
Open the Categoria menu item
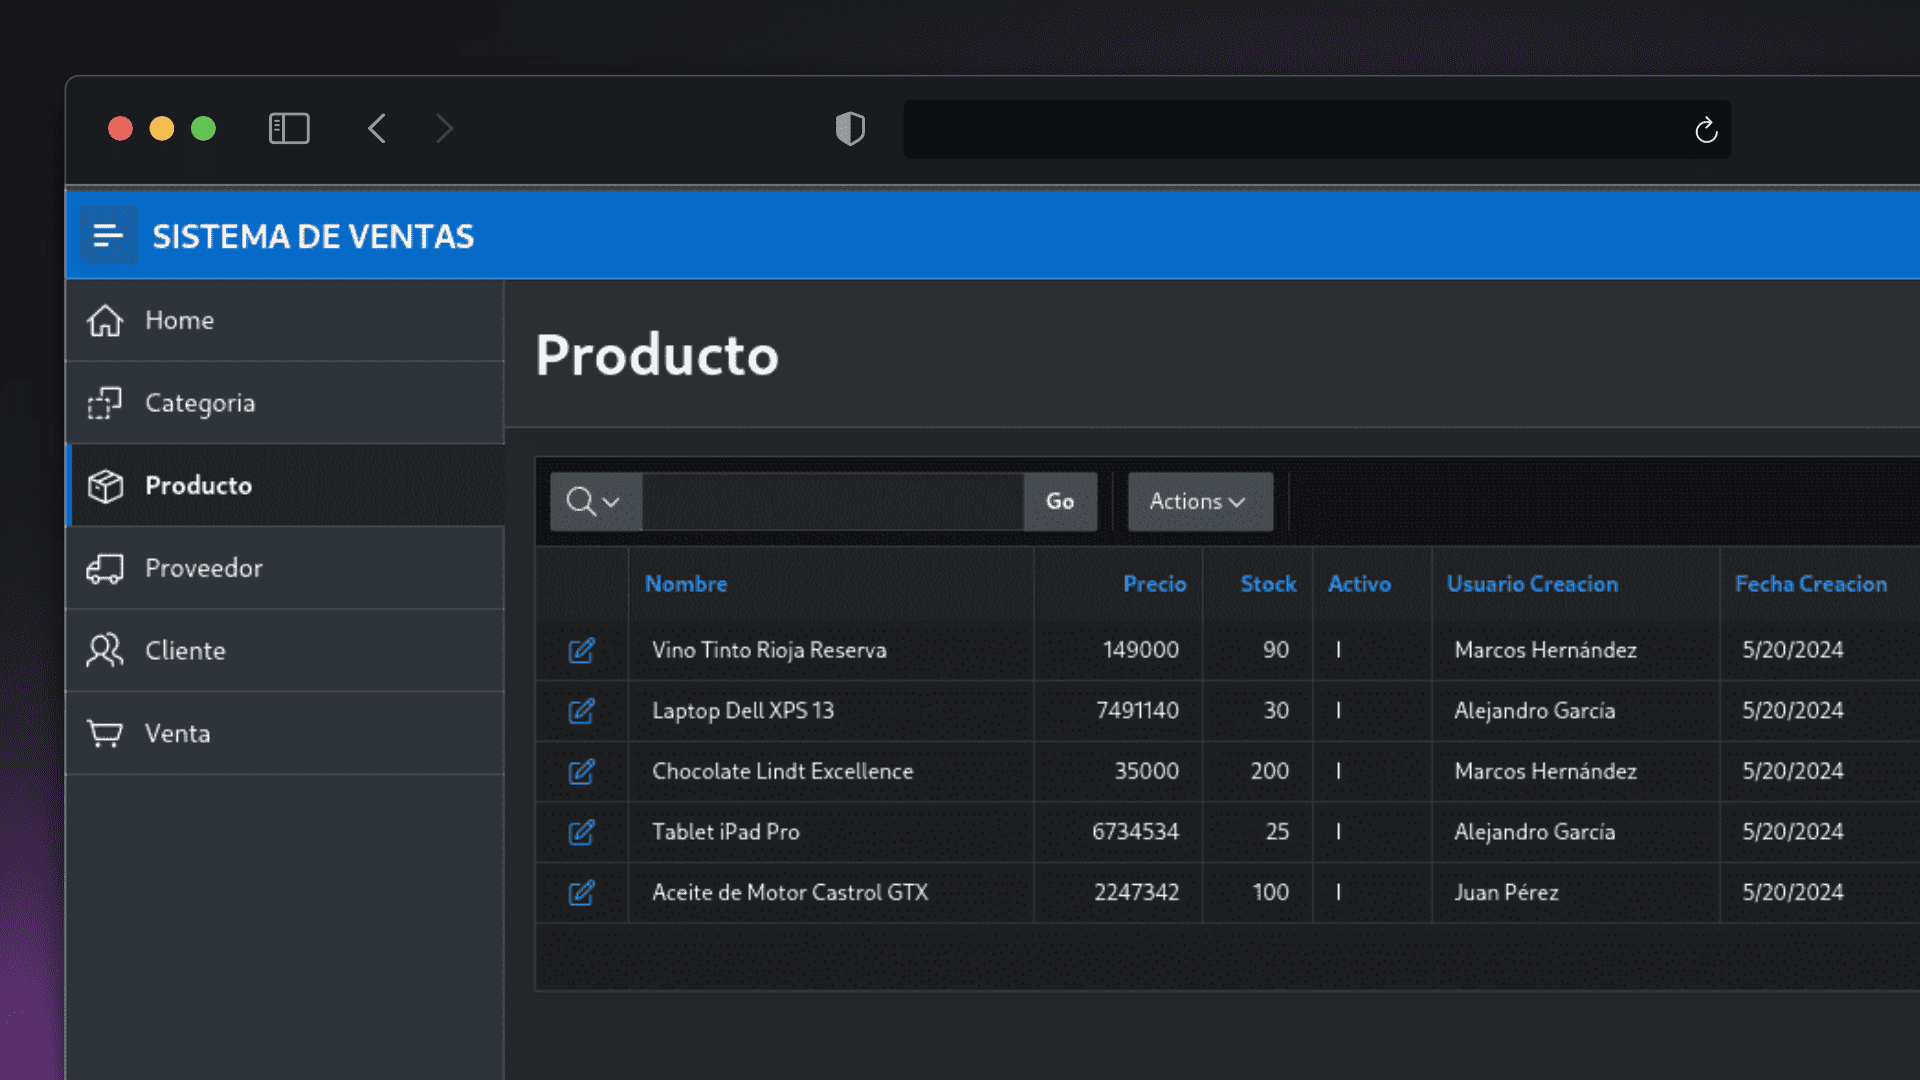click(x=285, y=403)
